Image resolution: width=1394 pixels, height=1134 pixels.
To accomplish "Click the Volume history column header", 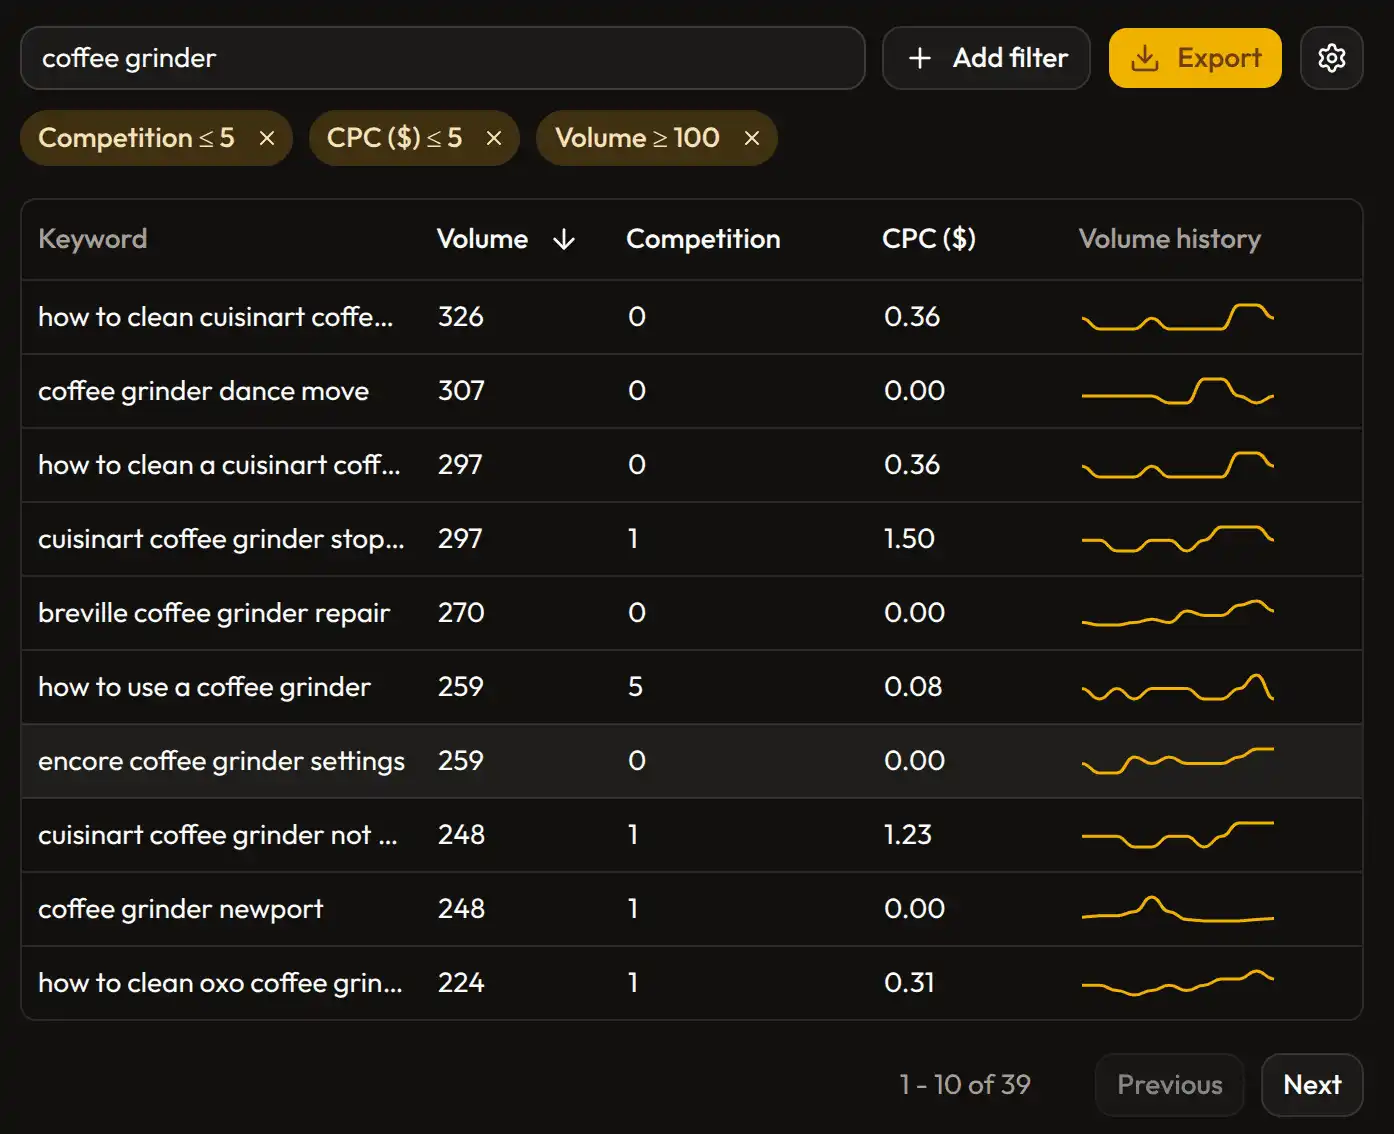I will tap(1169, 239).
